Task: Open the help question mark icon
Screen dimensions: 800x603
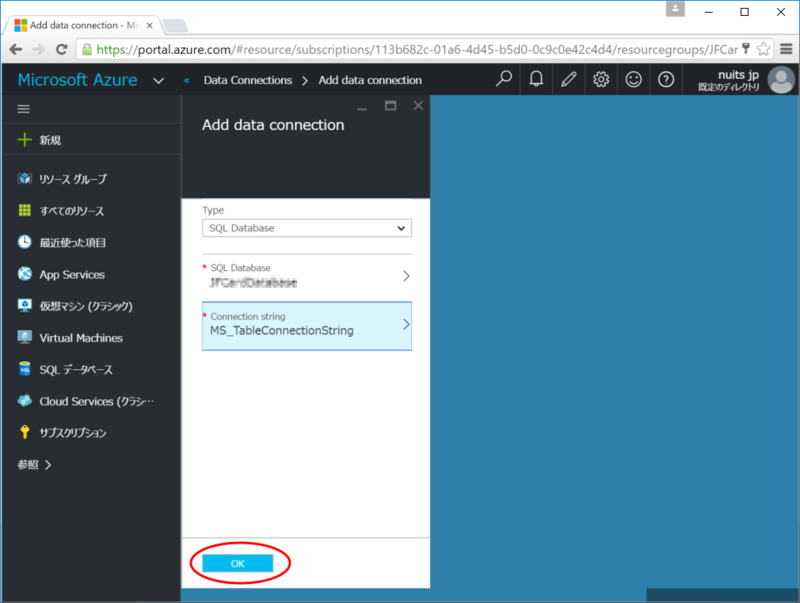Action: (x=666, y=79)
